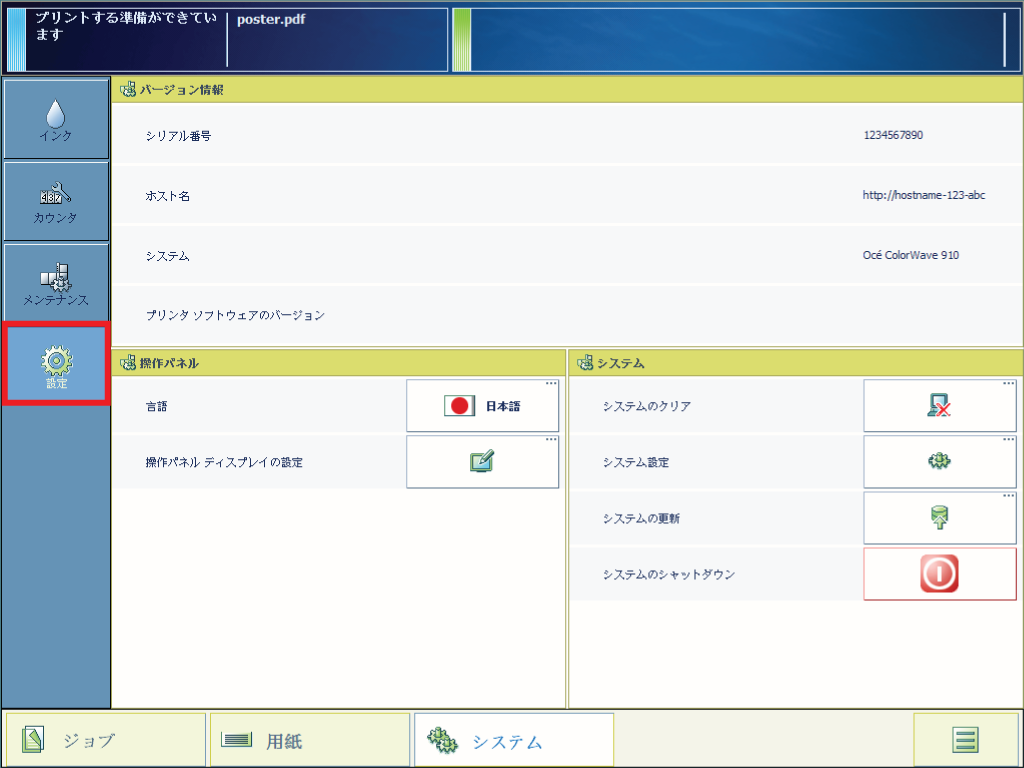Viewport: 1024px width, 768px height.
Task: Open the list menu button at bottom right
Action: [x=965, y=740]
